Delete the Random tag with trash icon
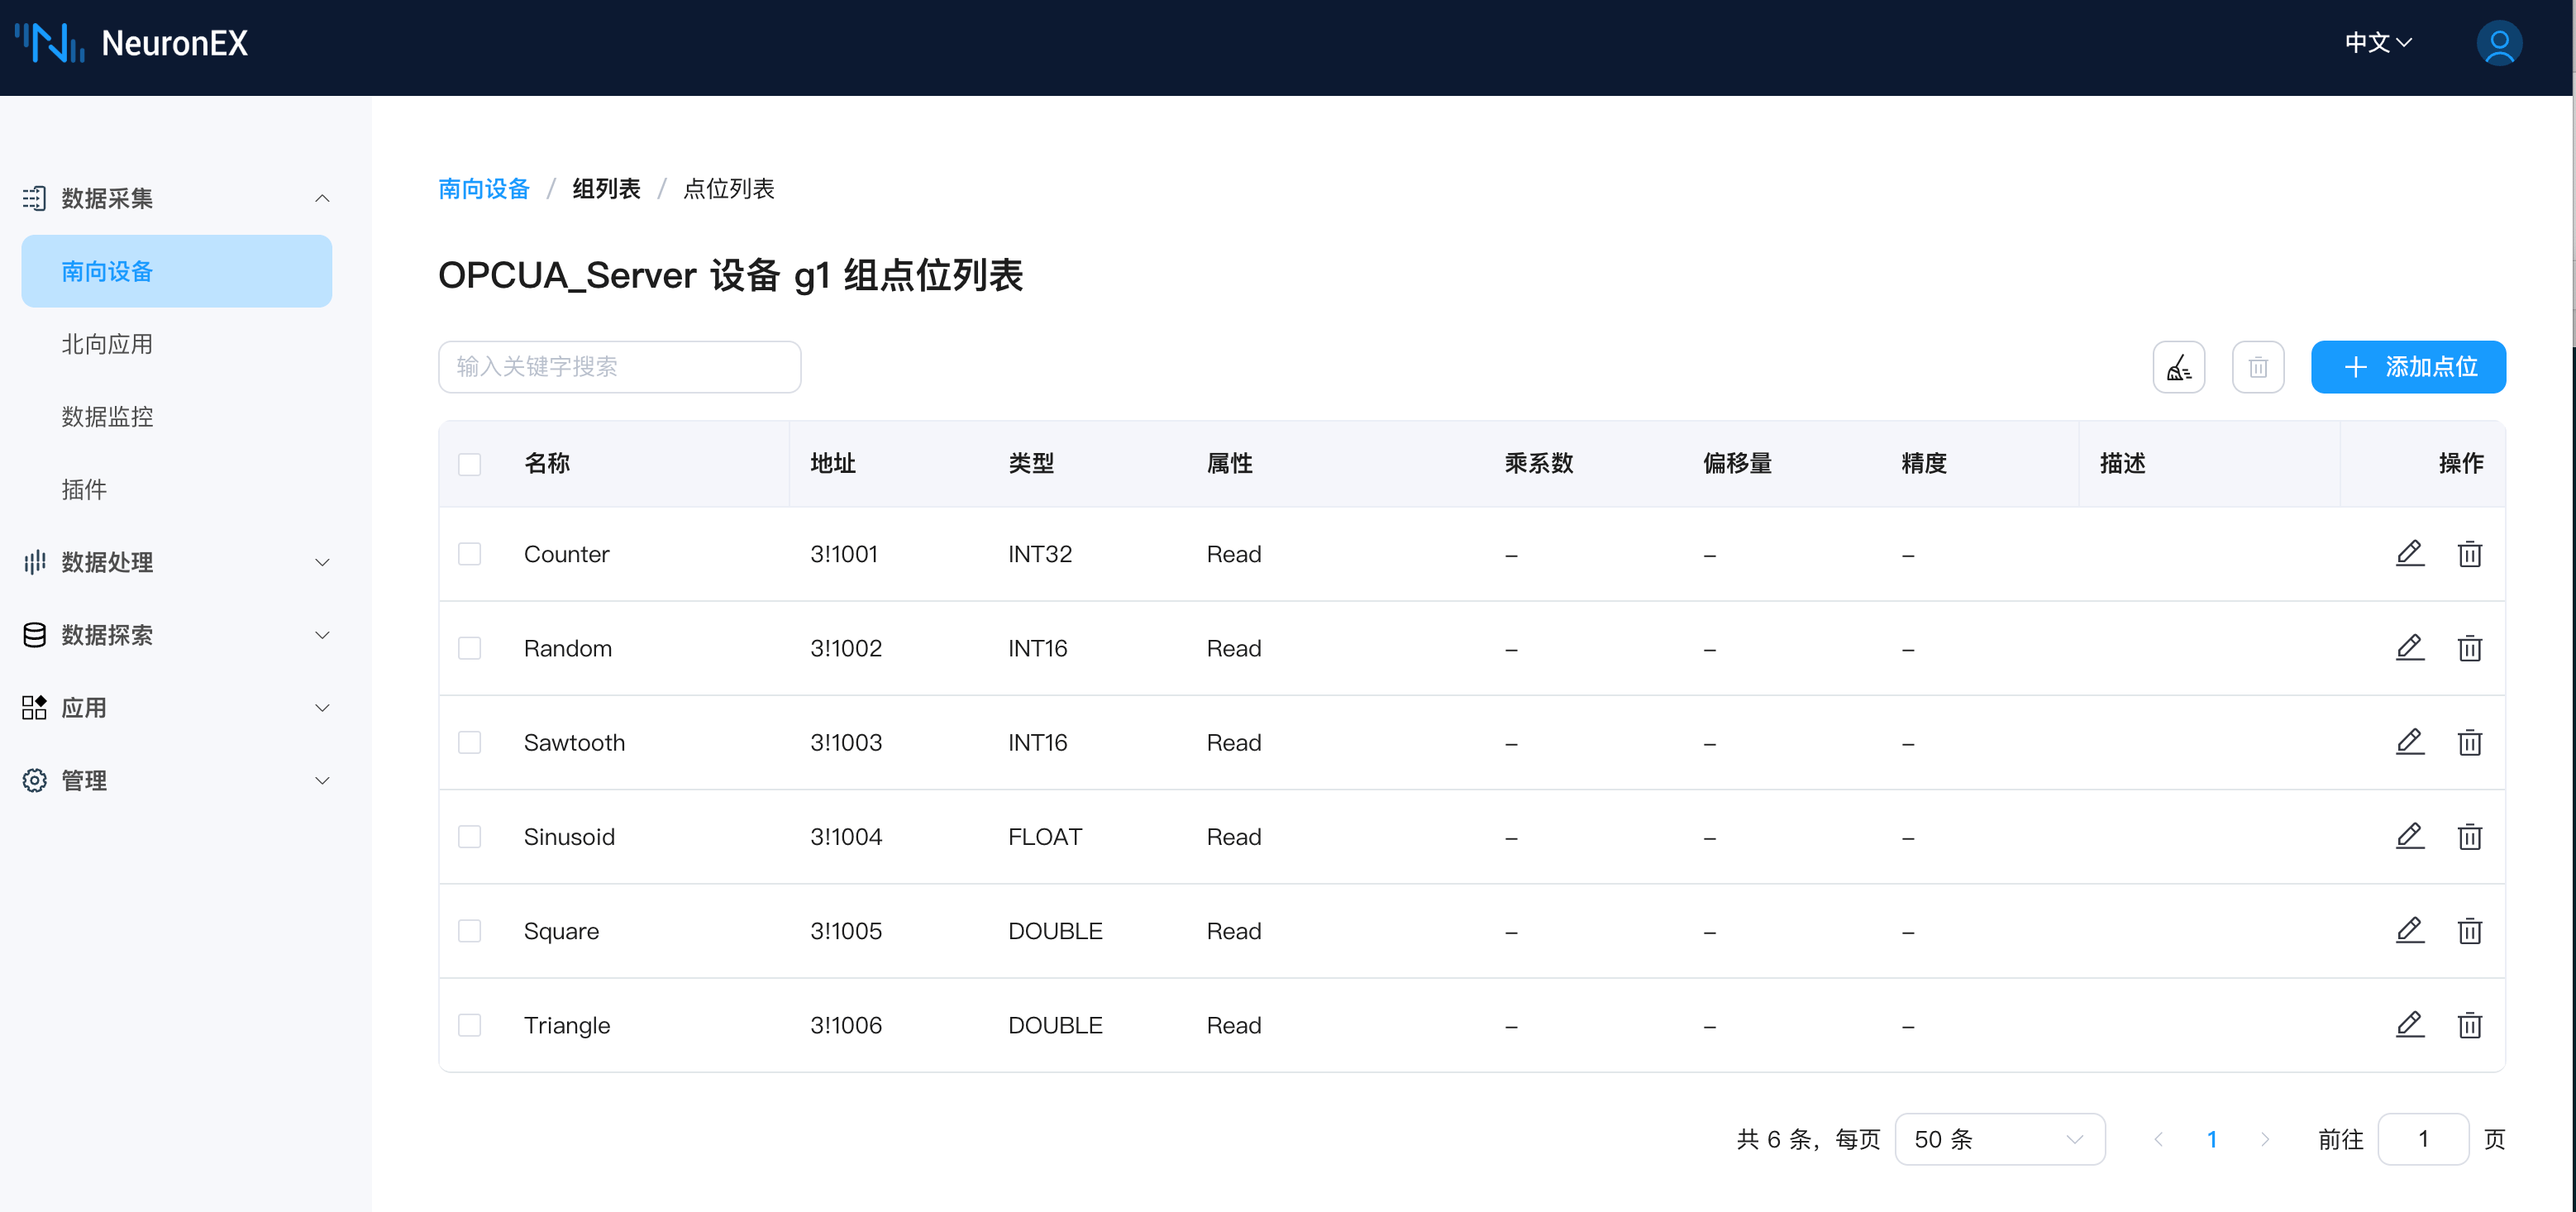The width and height of the screenshot is (2576, 1212). [2469, 648]
